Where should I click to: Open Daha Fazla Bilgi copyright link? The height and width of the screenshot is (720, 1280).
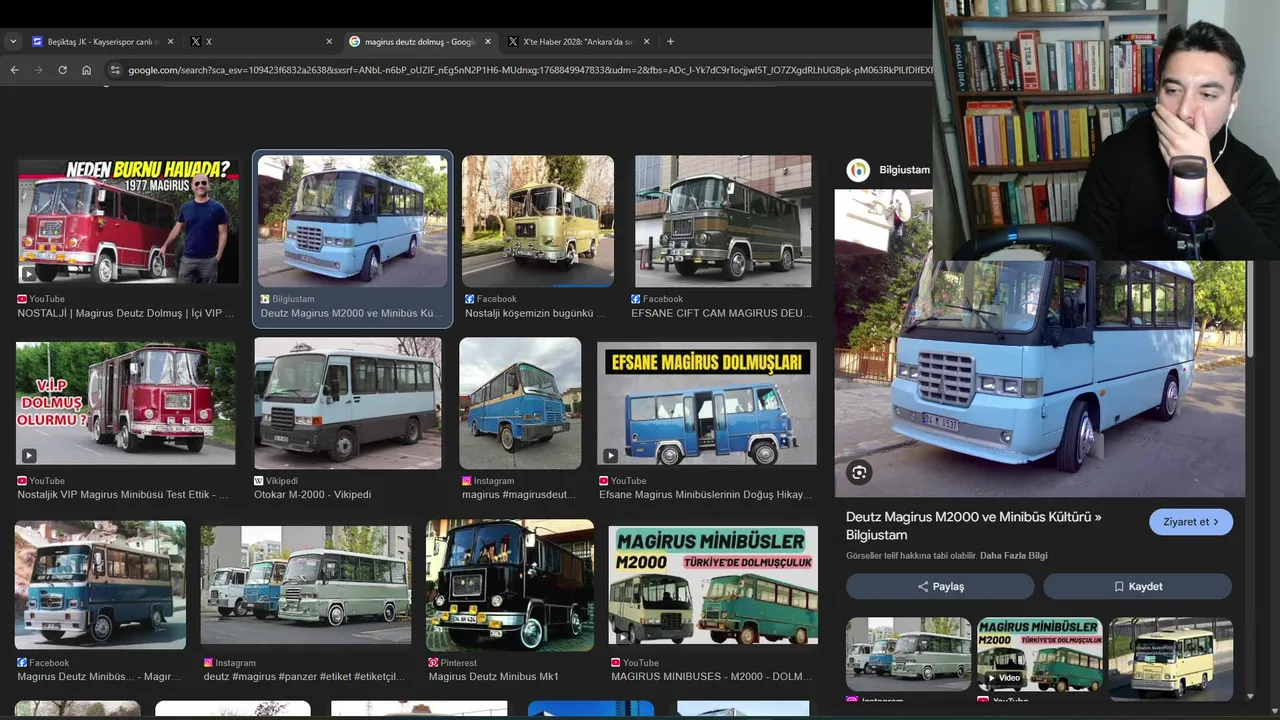click(x=1013, y=556)
